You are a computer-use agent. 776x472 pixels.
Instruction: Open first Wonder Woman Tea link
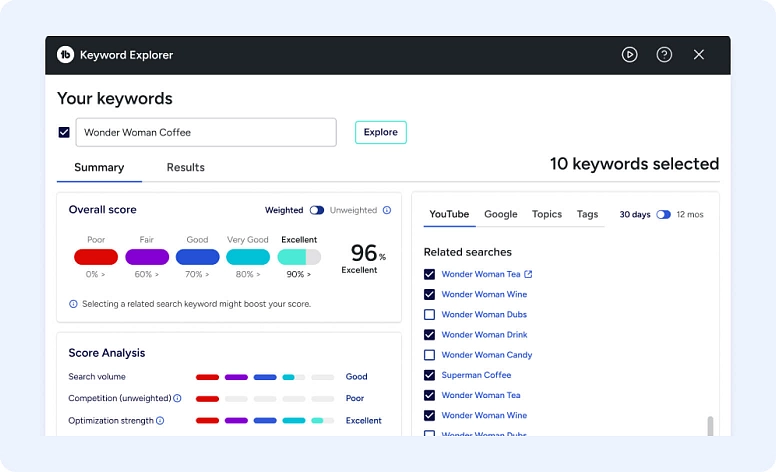pyautogui.click(x=481, y=274)
